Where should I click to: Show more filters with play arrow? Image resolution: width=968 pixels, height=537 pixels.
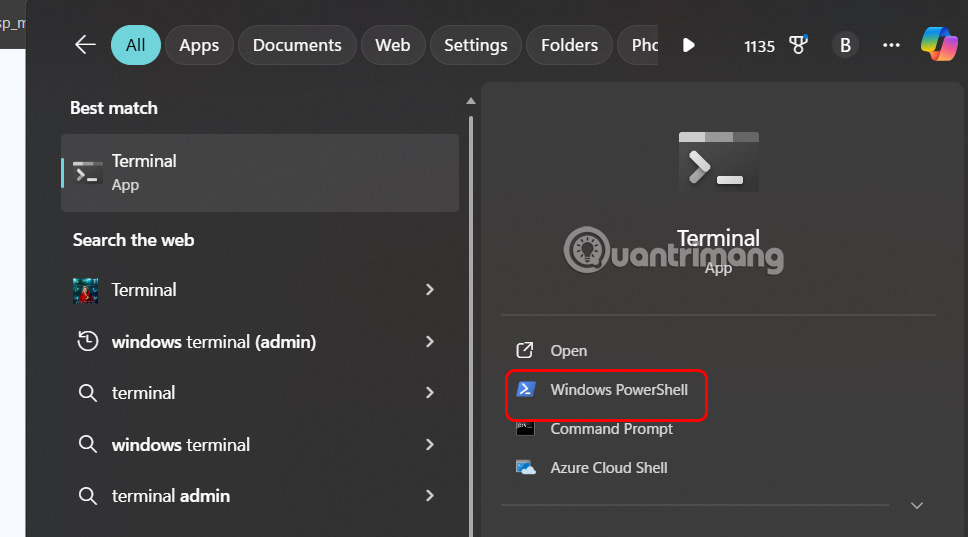point(688,45)
